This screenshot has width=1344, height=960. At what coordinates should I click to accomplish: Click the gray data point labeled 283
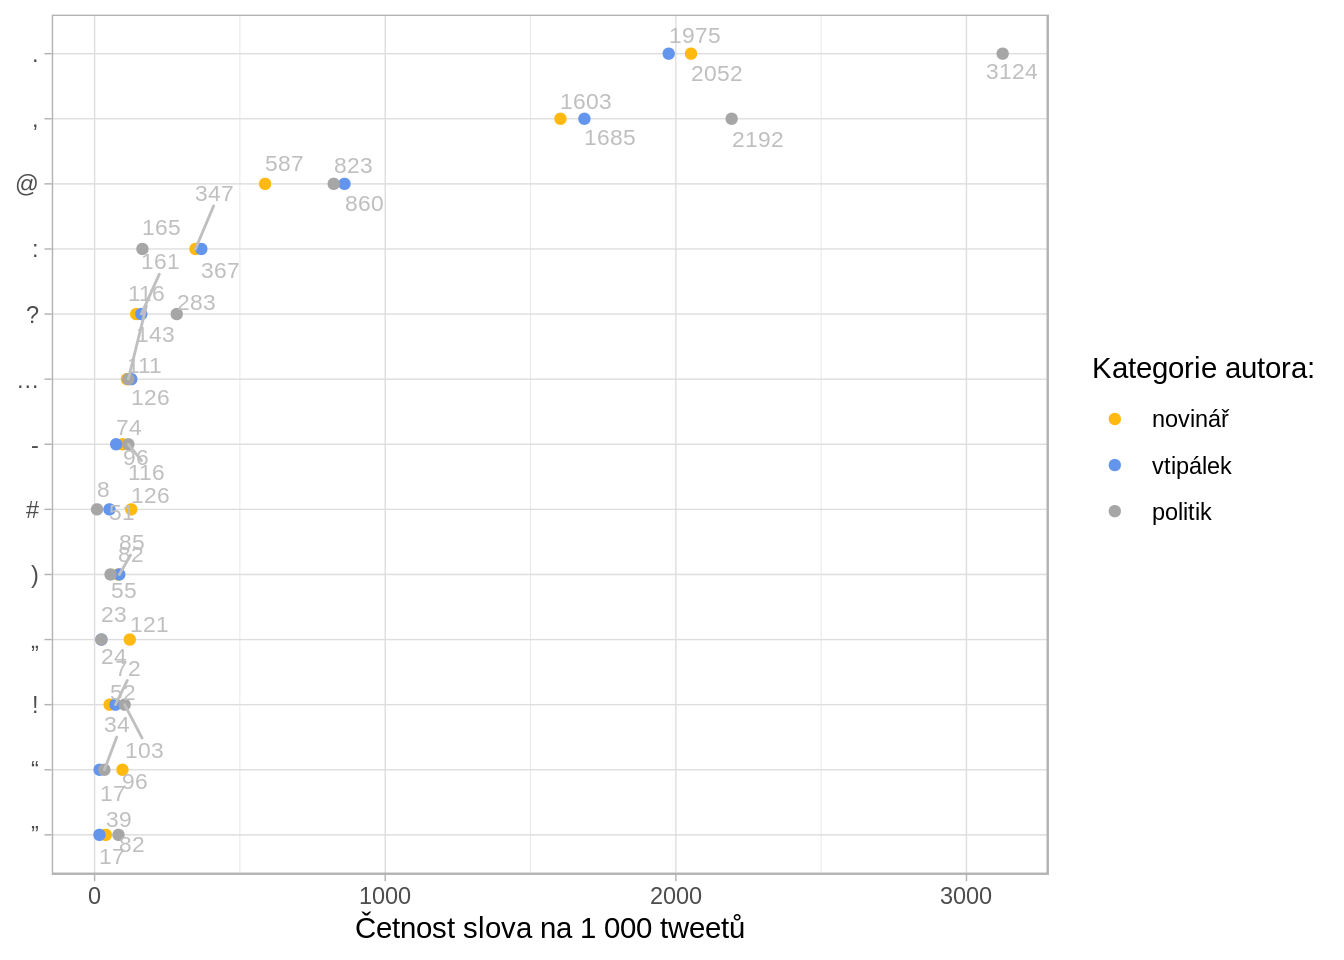(177, 314)
